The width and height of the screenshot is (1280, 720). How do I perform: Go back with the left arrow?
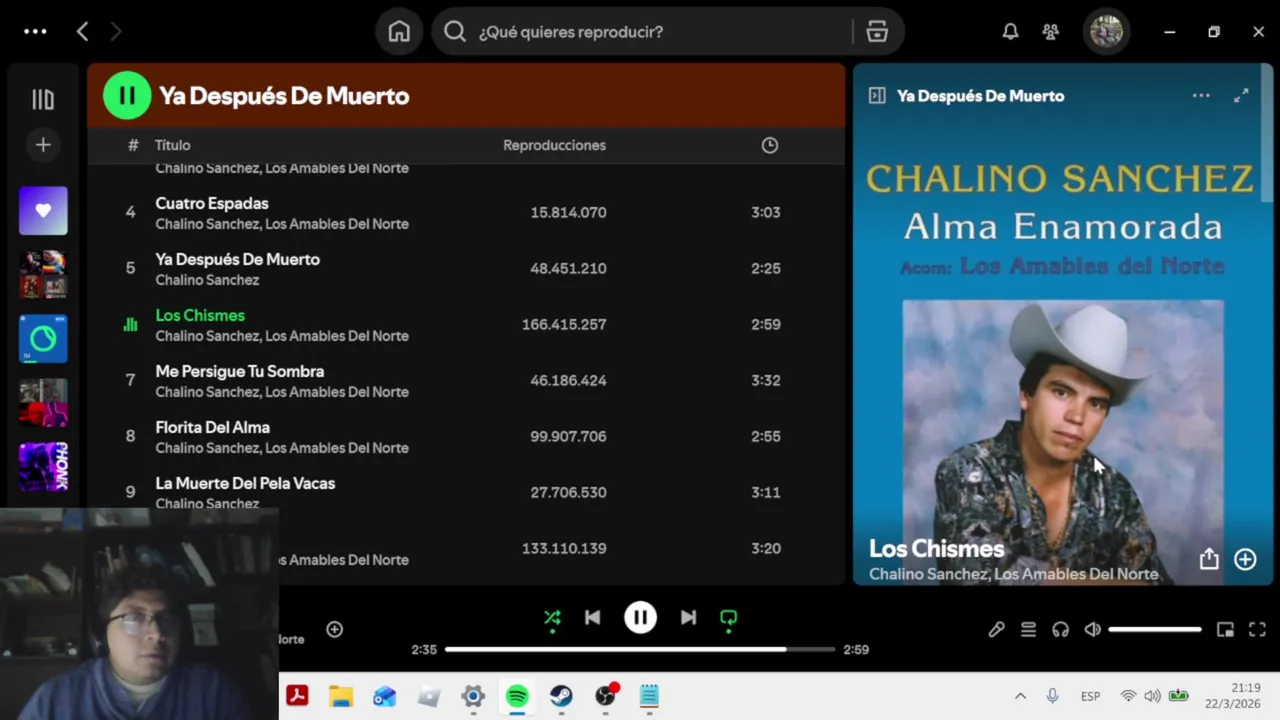(x=83, y=32)
